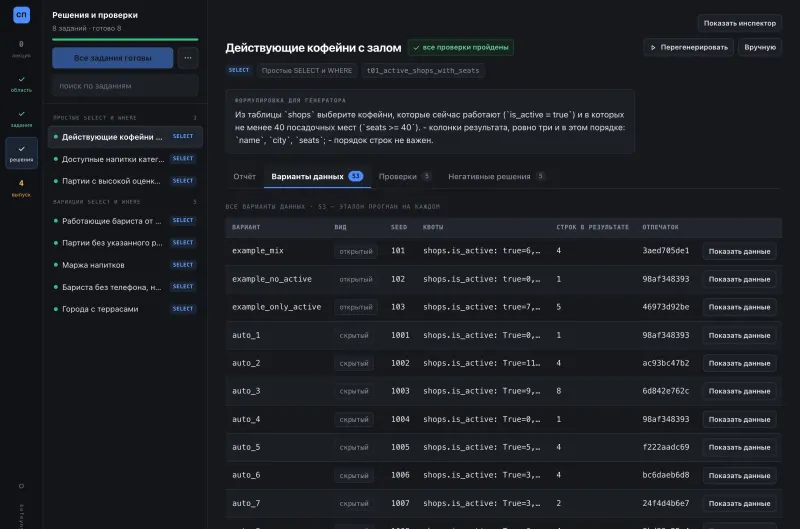Click seed value 1005
Image resolution: width=800 pixels, height=529 pixels.
400,447
